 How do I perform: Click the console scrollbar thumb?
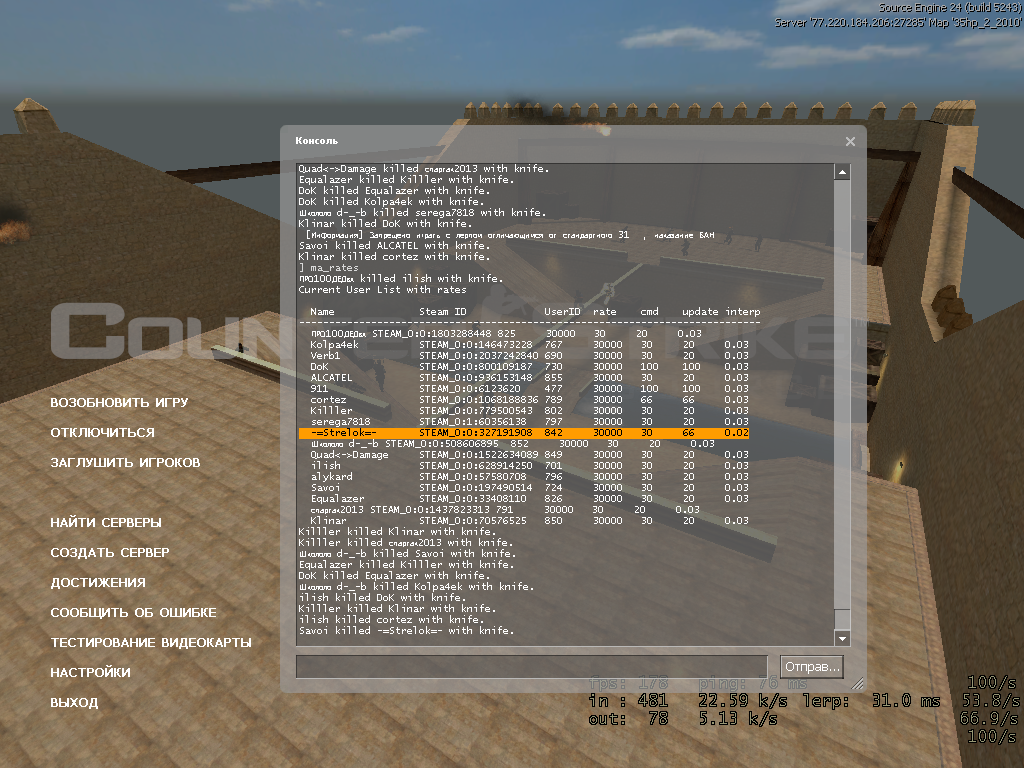tap(842, 618)
